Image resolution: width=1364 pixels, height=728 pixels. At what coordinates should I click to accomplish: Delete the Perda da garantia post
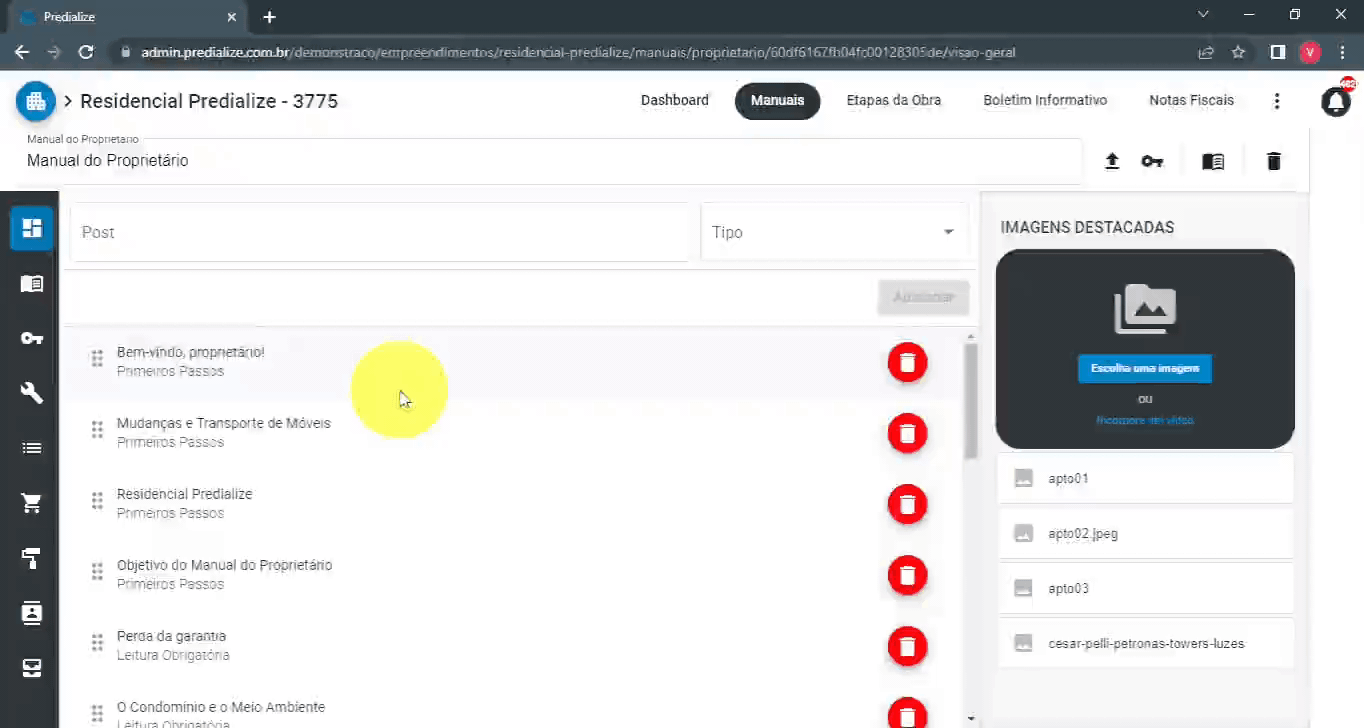[907, 646]
